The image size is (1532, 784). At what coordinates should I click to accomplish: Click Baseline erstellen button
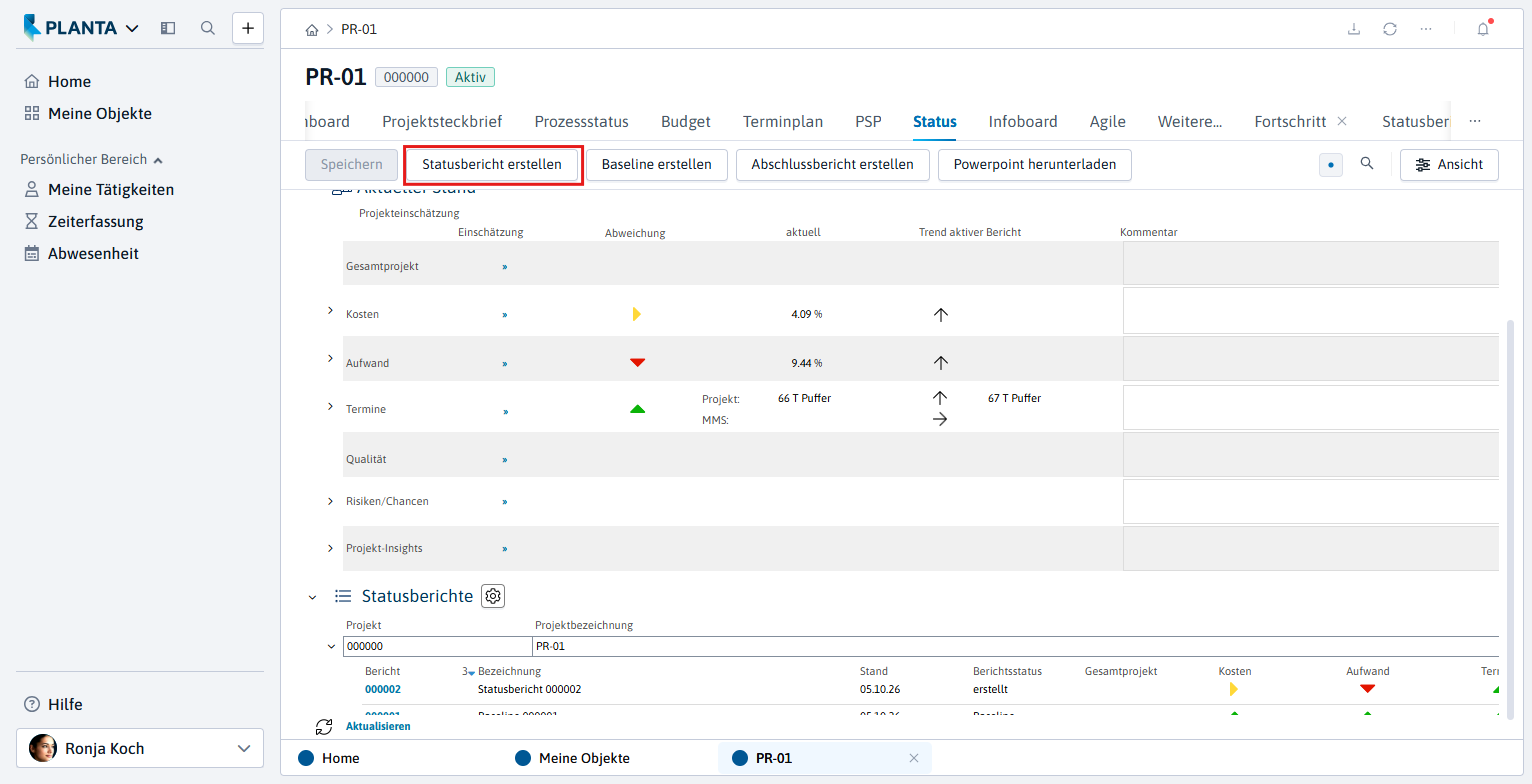(x=657, y=164)
